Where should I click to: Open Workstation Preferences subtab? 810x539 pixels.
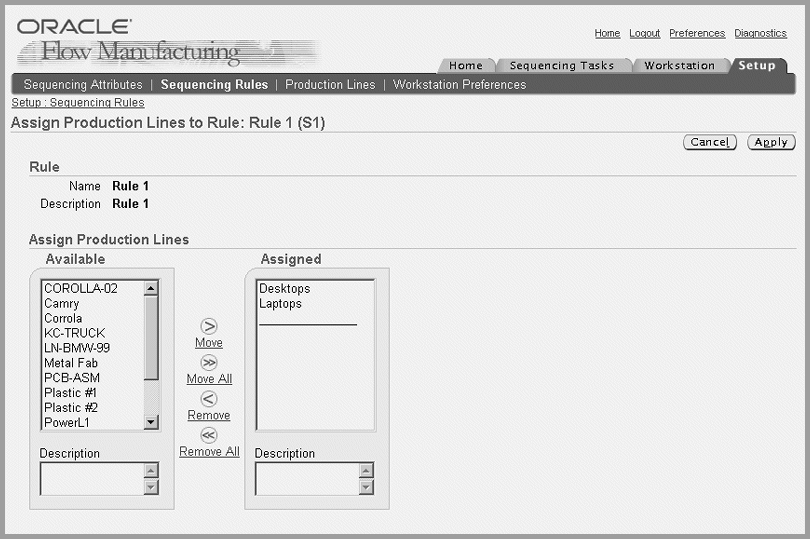click(459, 84)
